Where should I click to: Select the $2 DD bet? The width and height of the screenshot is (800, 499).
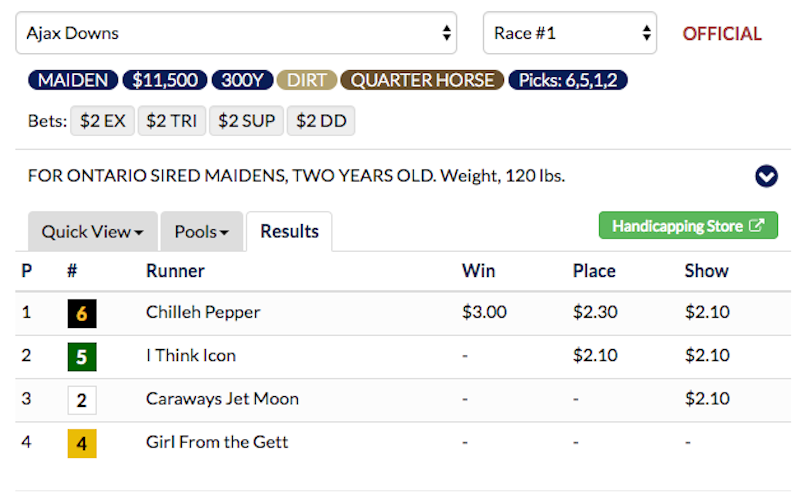point(320,122)
